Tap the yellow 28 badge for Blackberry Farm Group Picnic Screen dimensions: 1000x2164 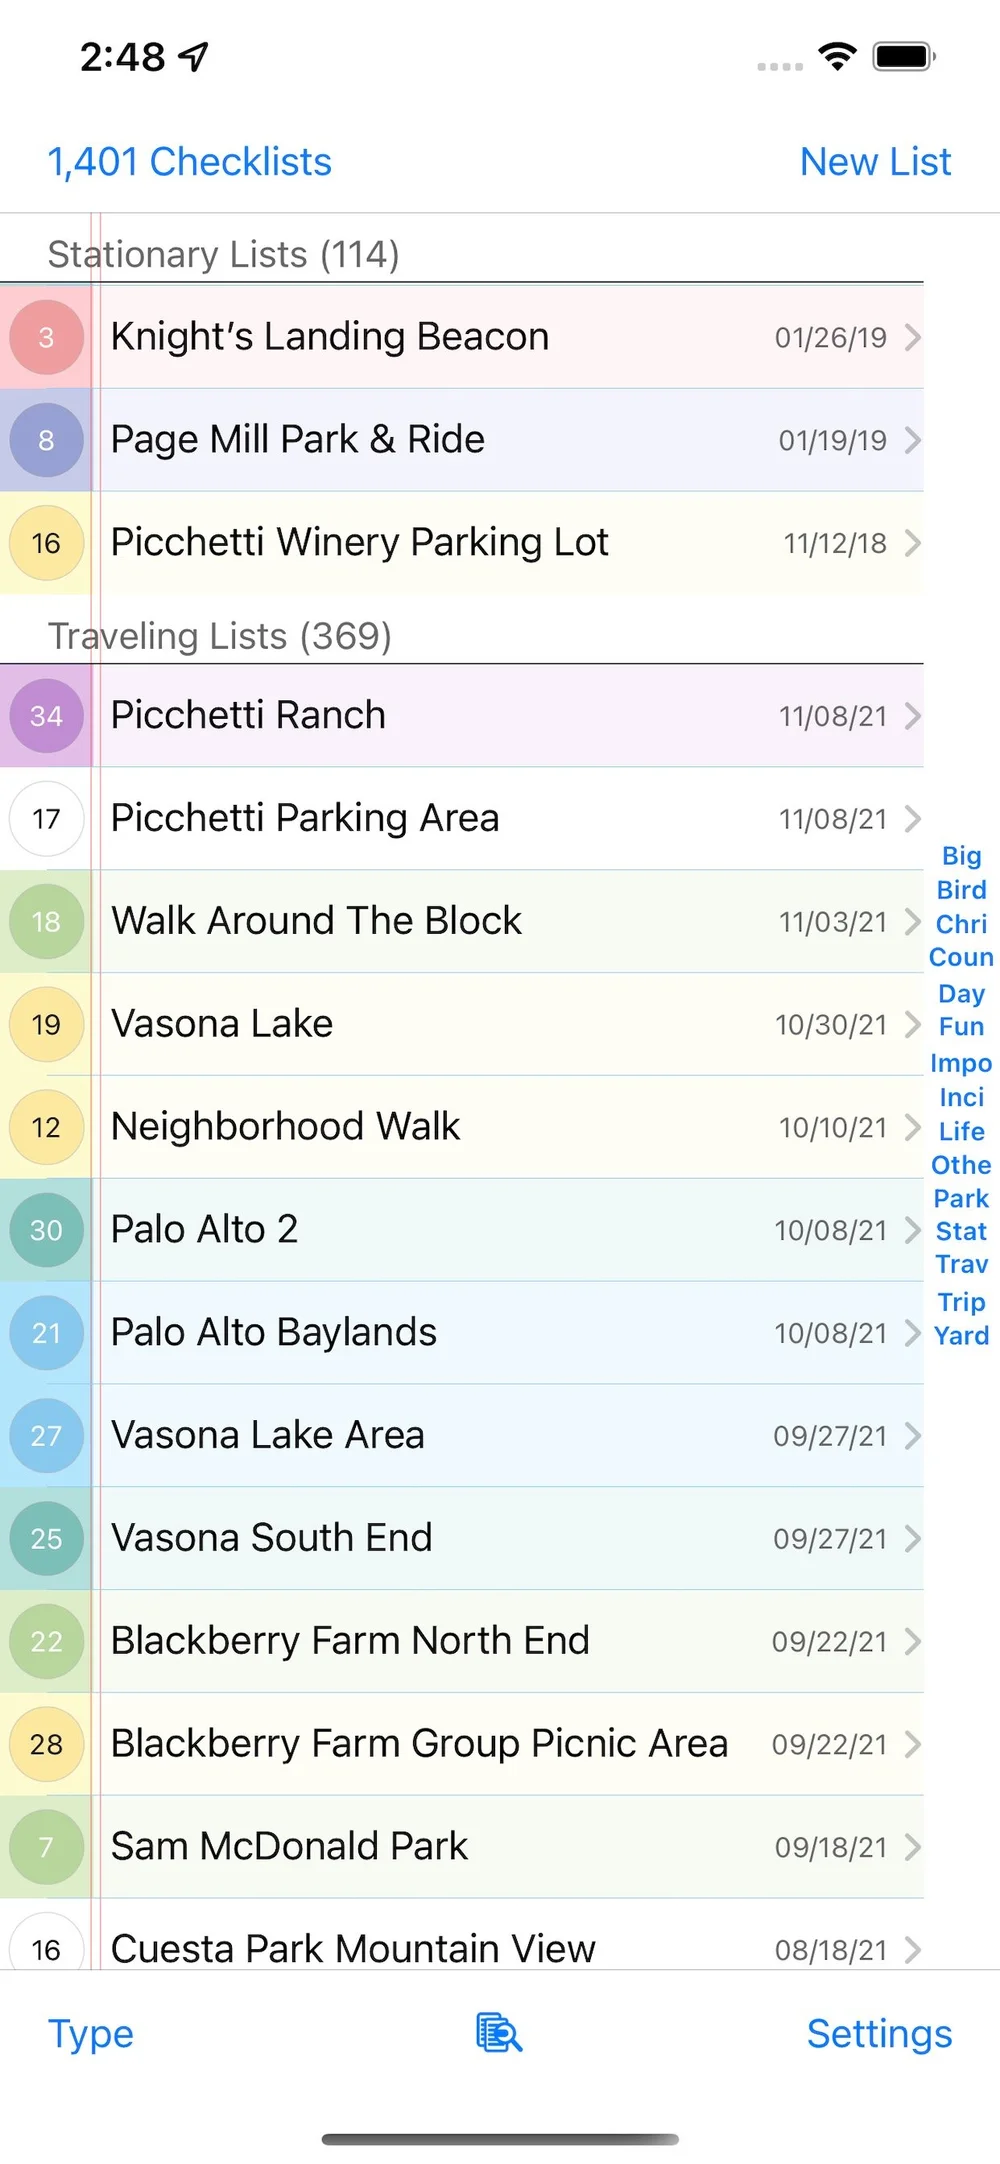point(46,1744)
